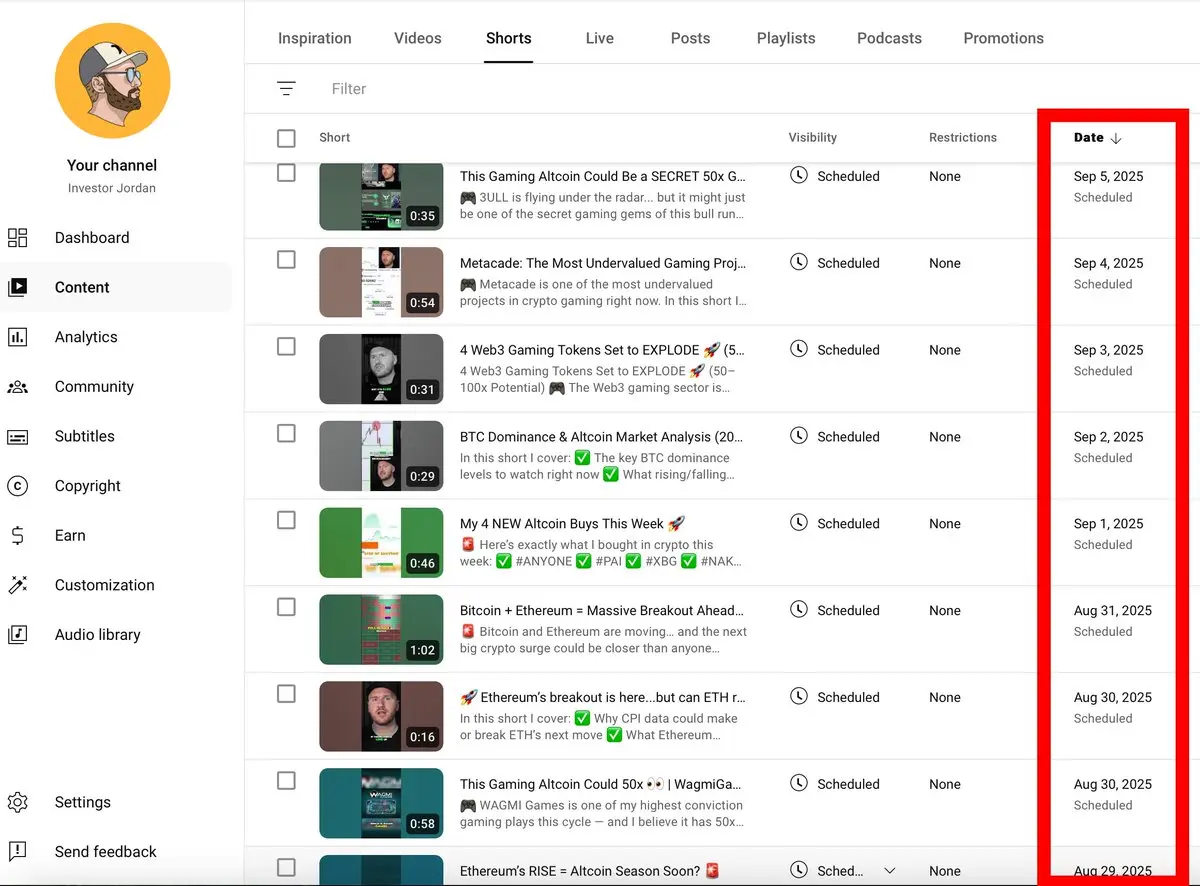The height and width of the screenshot is (886, 1200).
Task: Open the 1:02 Bitcoin Ethereum thumbnail
Action: coord(381,630)
